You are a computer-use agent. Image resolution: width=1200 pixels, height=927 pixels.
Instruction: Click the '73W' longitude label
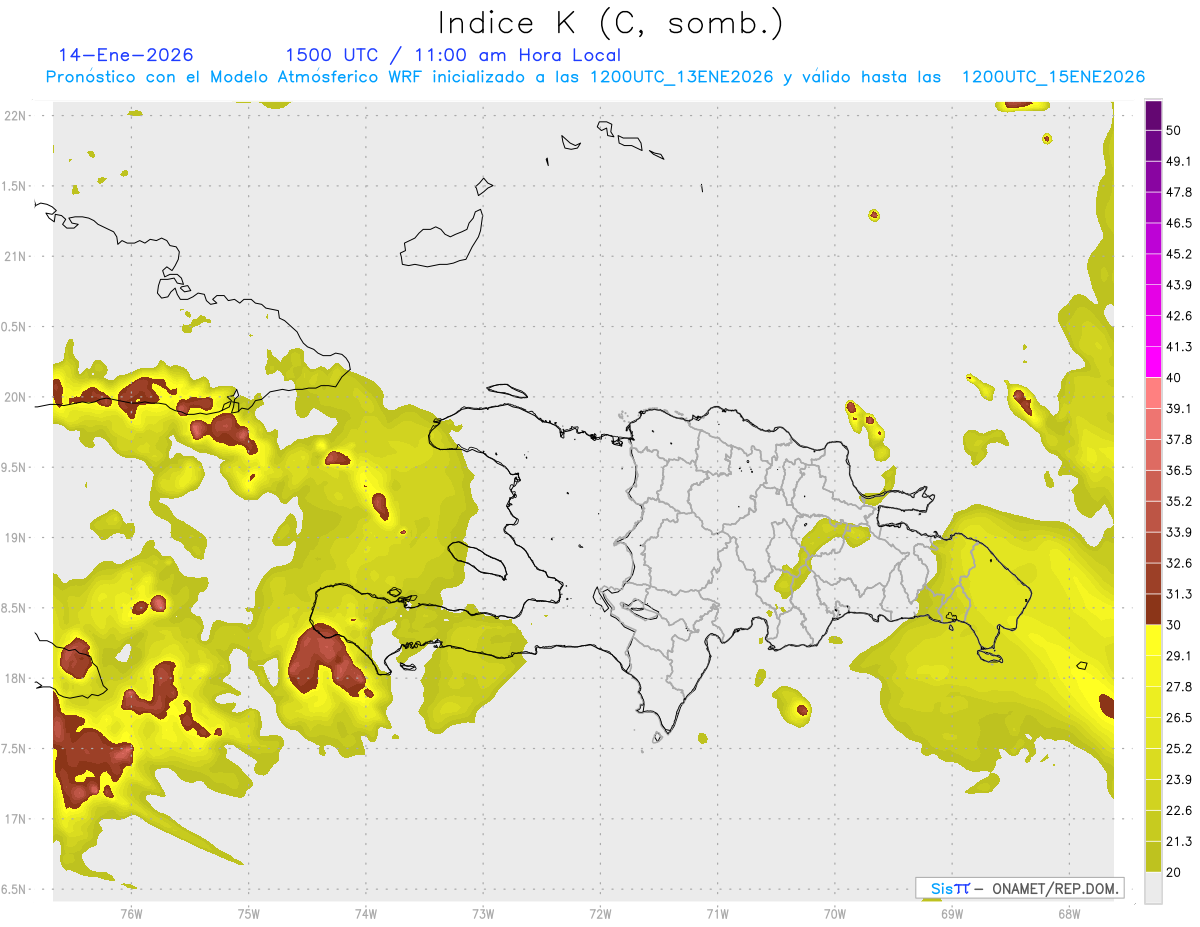click(x=483, y=913)
